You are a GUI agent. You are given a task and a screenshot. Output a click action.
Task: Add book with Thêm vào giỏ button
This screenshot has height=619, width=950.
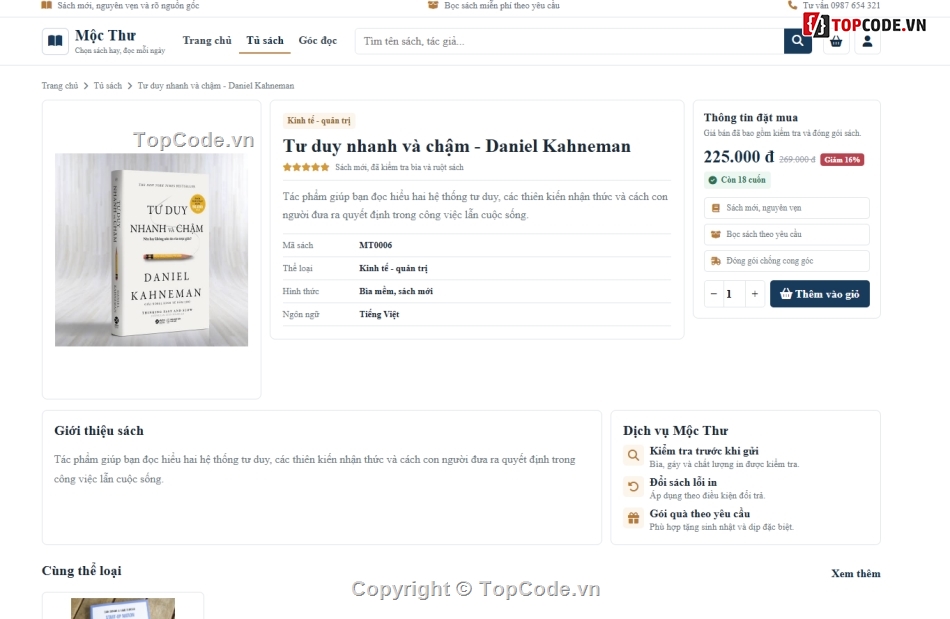pyautogui.click(x=820, y=294)
